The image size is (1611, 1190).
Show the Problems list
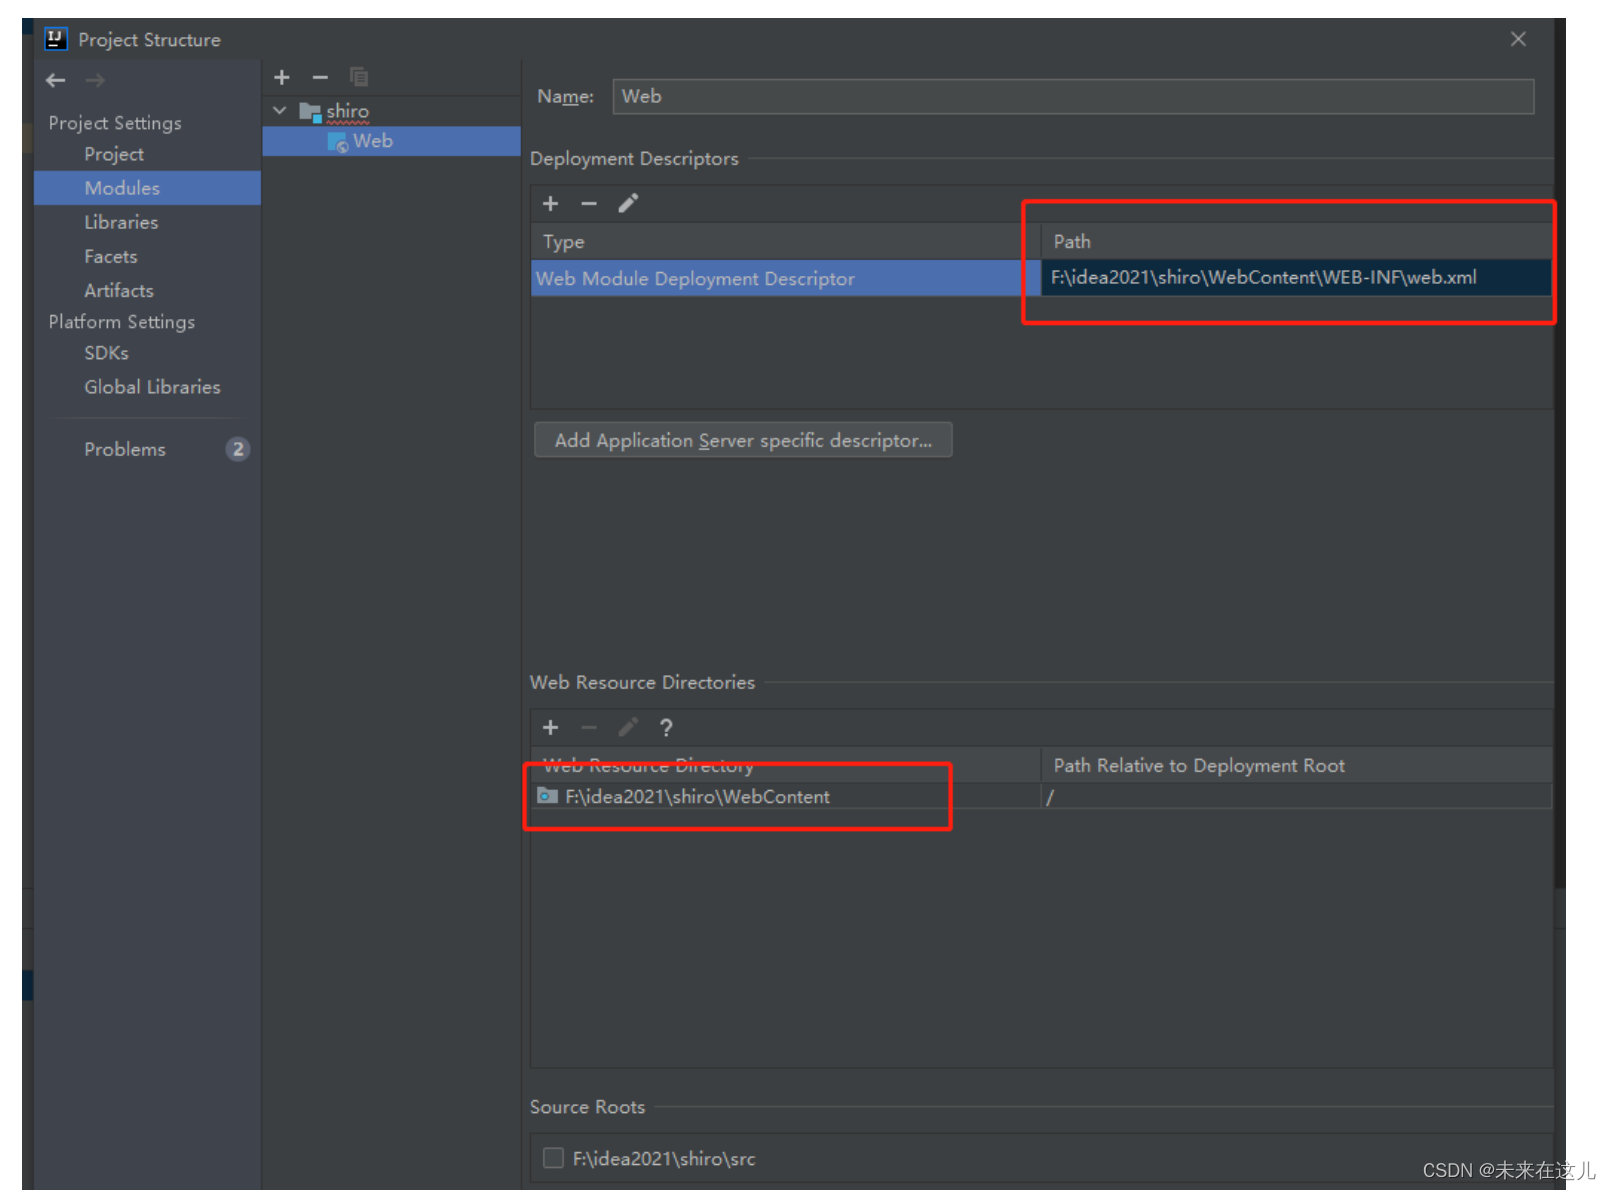pos(125,449)
